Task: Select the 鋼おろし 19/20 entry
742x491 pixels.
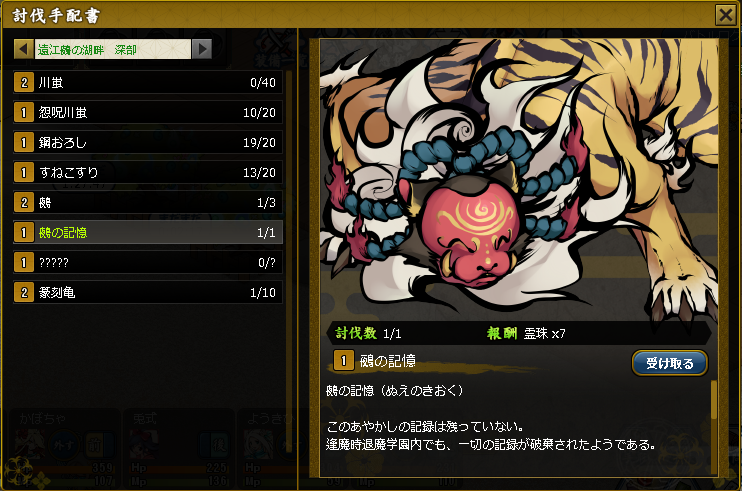Action: 148,142
